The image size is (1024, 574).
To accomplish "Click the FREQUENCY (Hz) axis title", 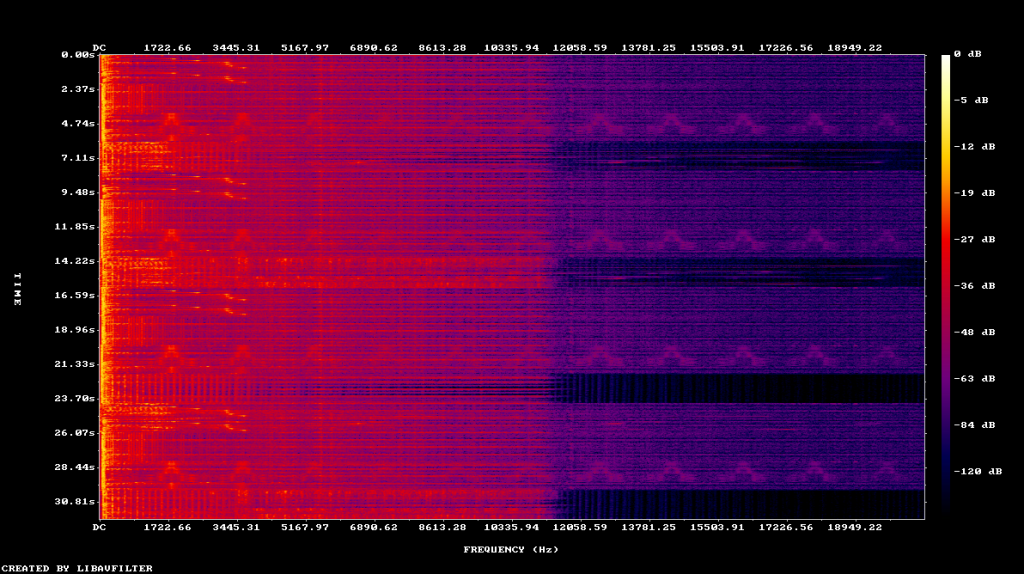I will click(x=511, y=550).
